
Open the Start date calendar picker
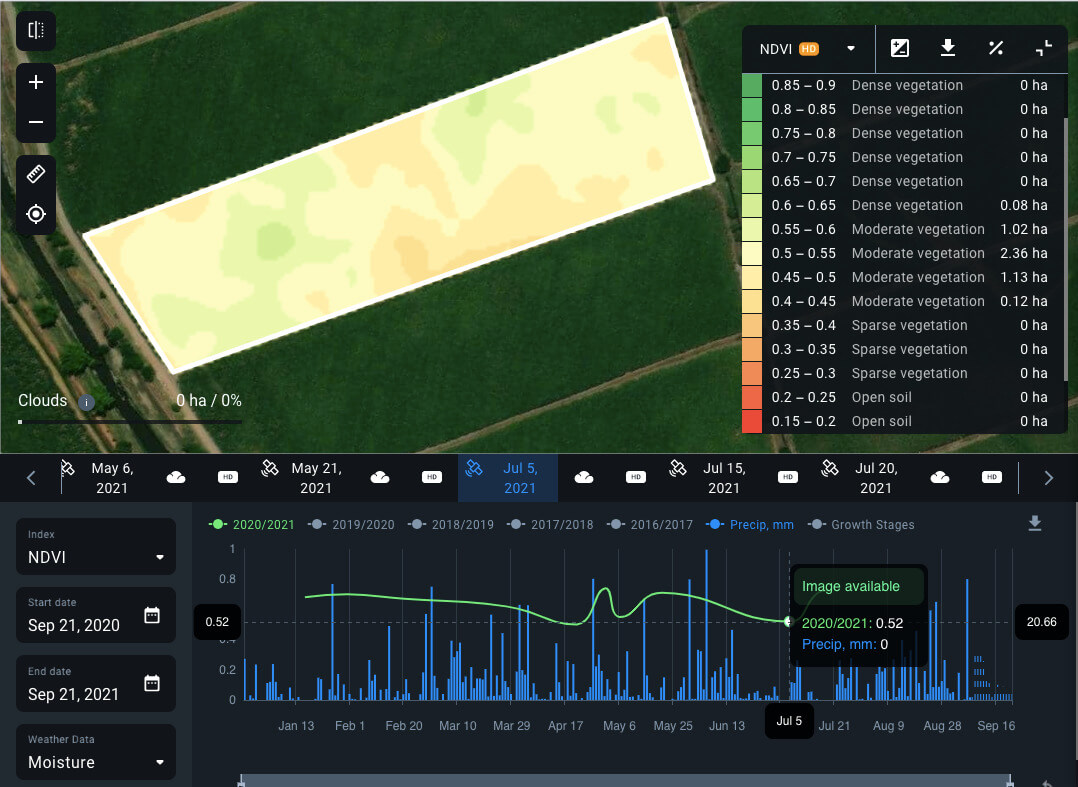pos(152,615)
